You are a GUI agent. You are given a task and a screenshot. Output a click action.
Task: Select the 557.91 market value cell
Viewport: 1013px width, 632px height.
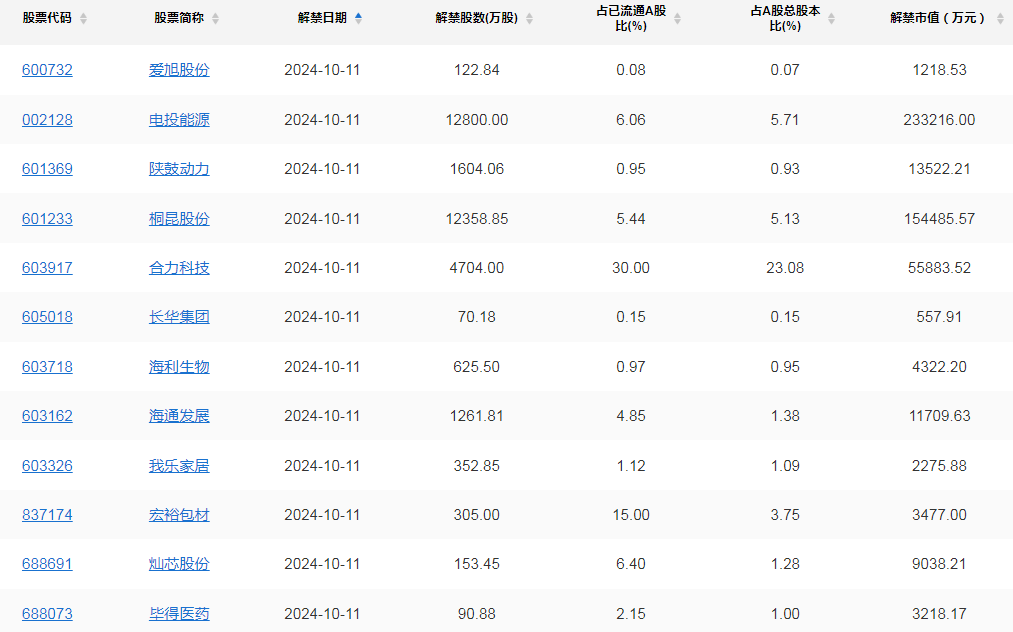point(939,317)
